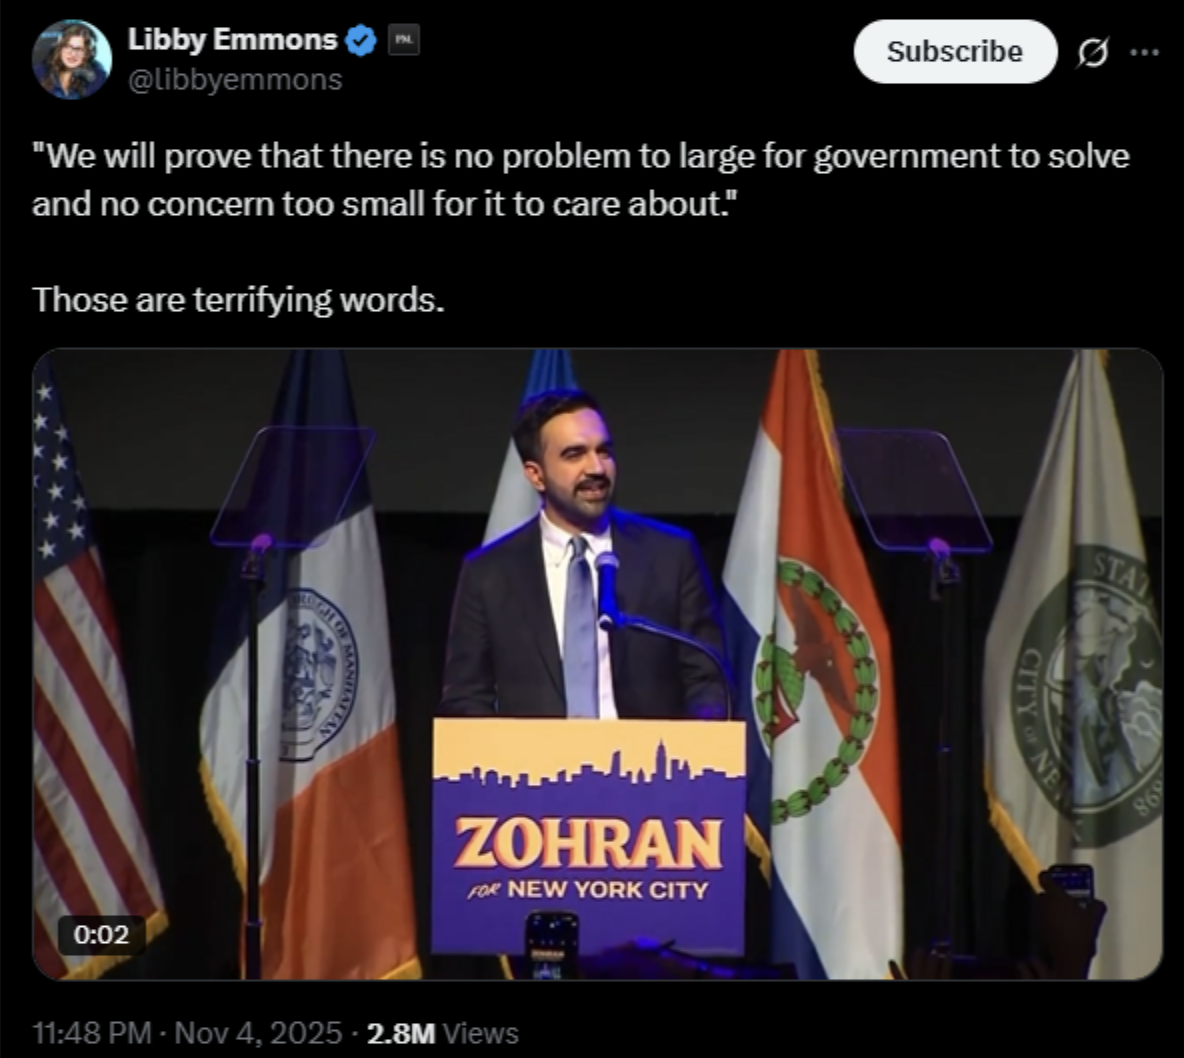
Task: Open the Grok slashed-circle icon
Action: [x=1092, y=54]
